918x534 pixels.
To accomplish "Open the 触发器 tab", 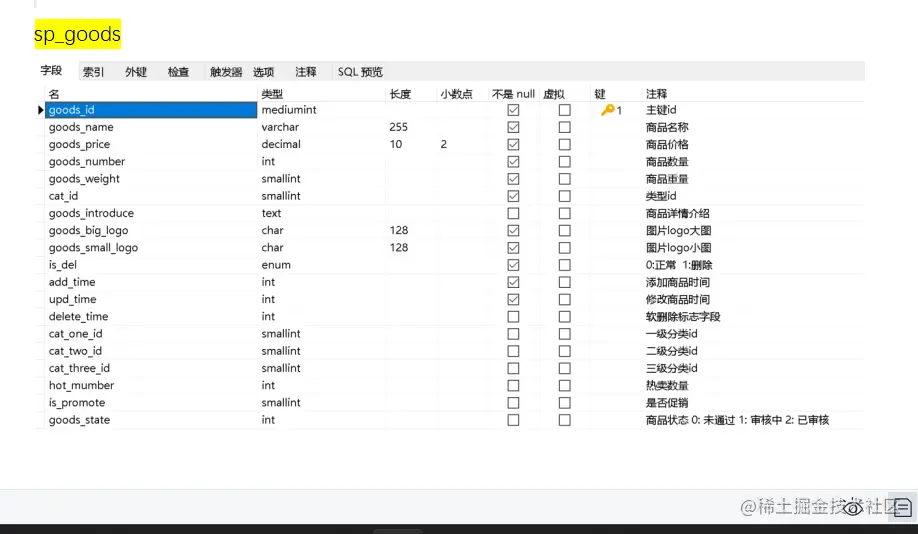I will pyautogui.click(x=226, y=71).
